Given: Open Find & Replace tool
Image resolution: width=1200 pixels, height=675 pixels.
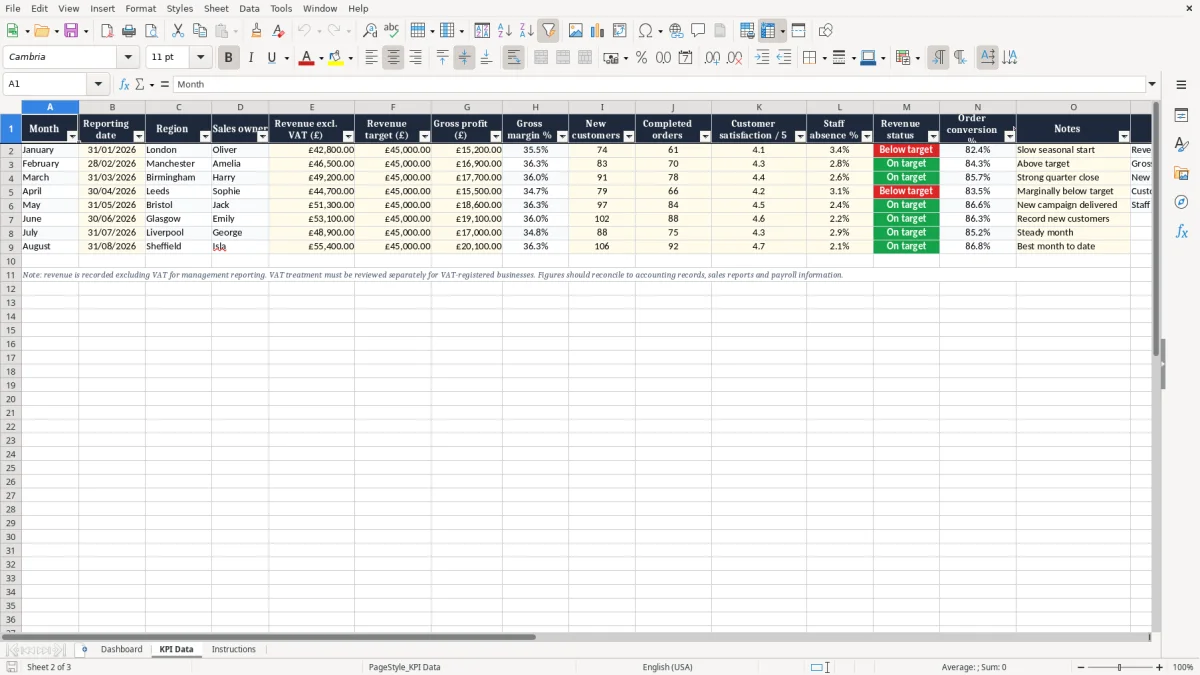Looking at the screenshot, I should (x=370, y=31).
